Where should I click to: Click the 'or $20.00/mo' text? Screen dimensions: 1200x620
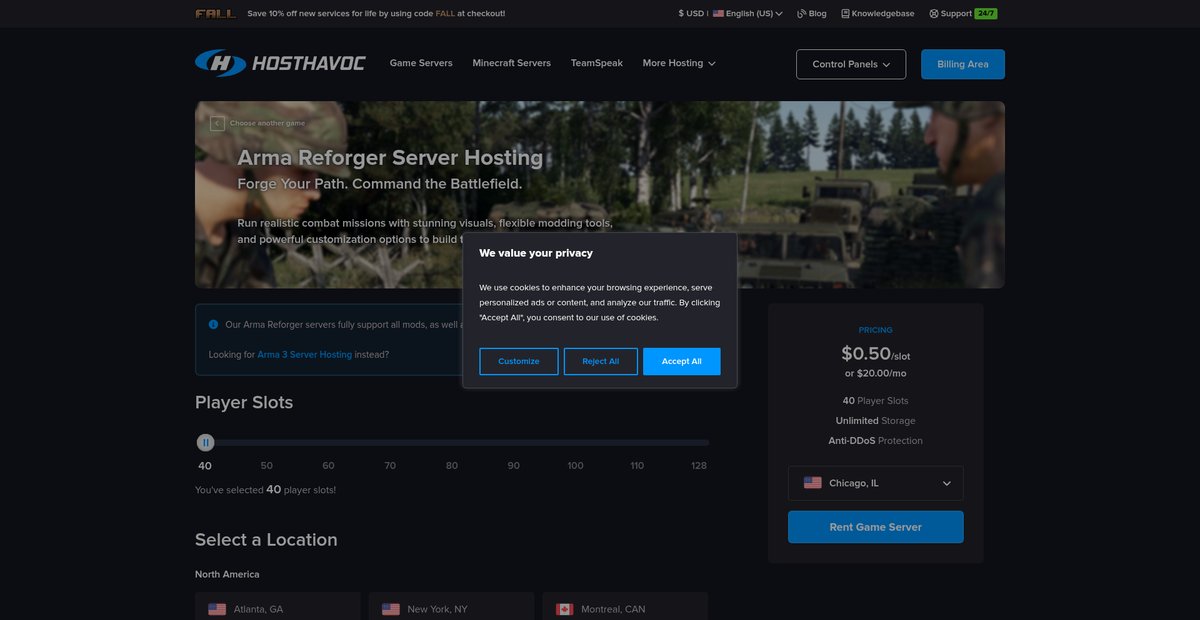coord(876,373)
